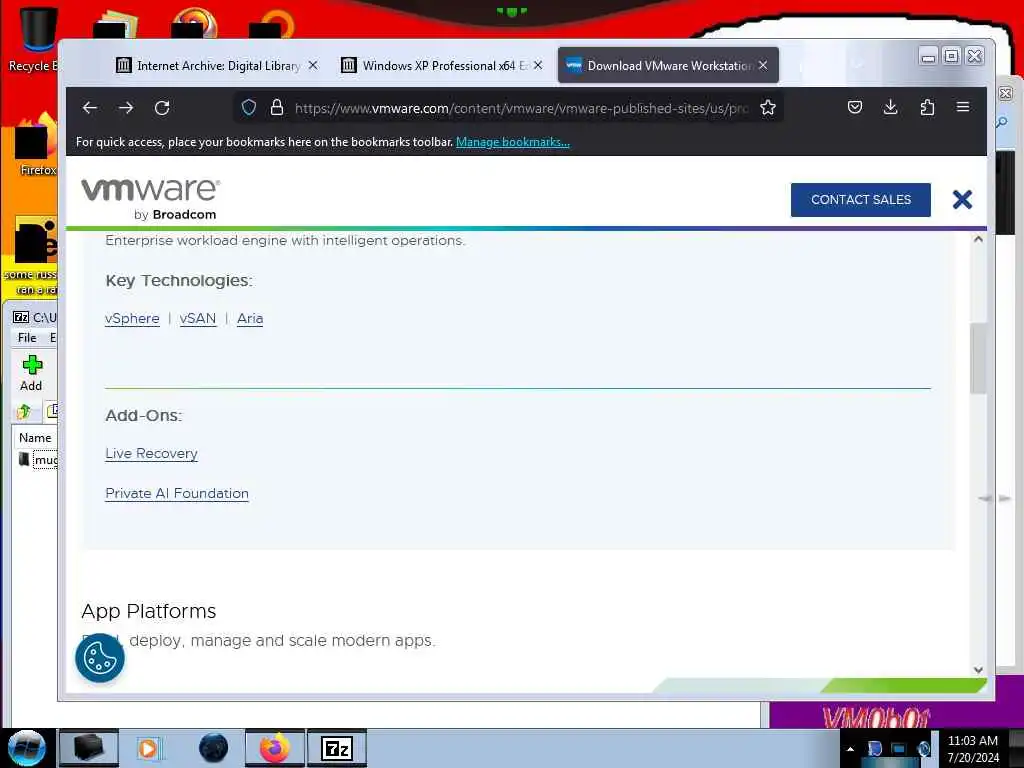
Task: Close the VMware menu overlay with X
Action: [x=962, y=199]
